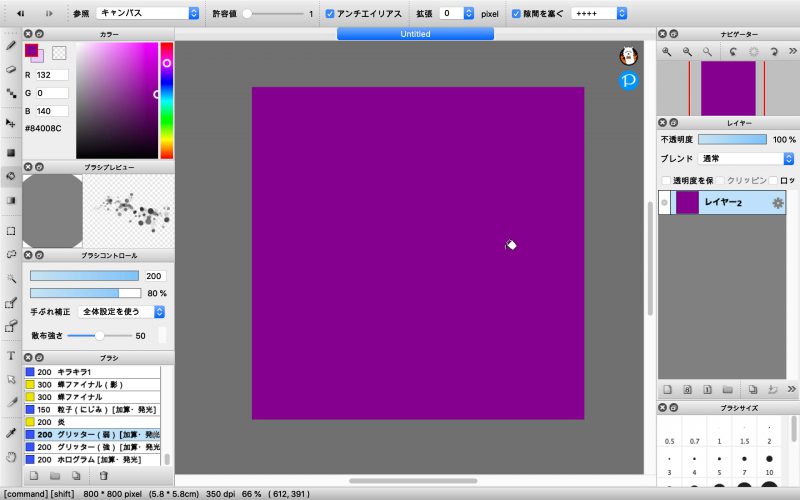The height and width of the screenshot is (500, 800).
Task: Open the 参照 キャンバス dropdown
Action: click(149, 14)
